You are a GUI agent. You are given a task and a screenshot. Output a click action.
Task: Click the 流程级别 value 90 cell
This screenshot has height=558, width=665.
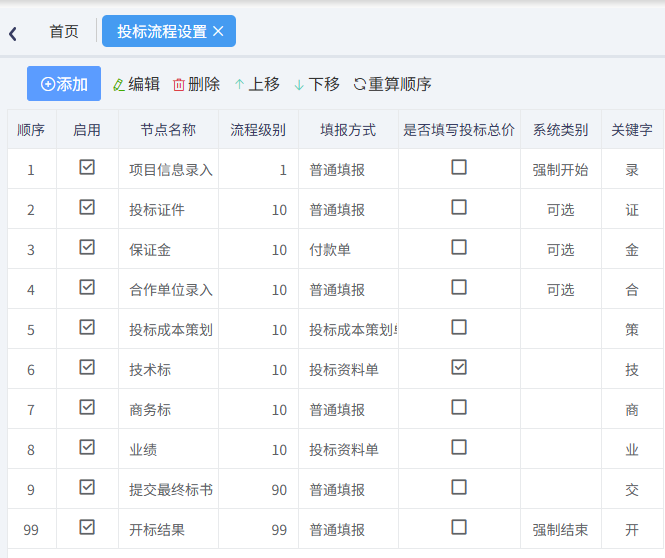click(258, 490)
